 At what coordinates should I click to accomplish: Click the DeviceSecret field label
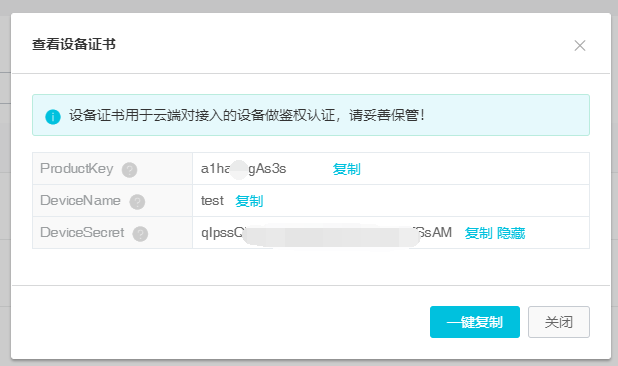click(x=82, y=232)
